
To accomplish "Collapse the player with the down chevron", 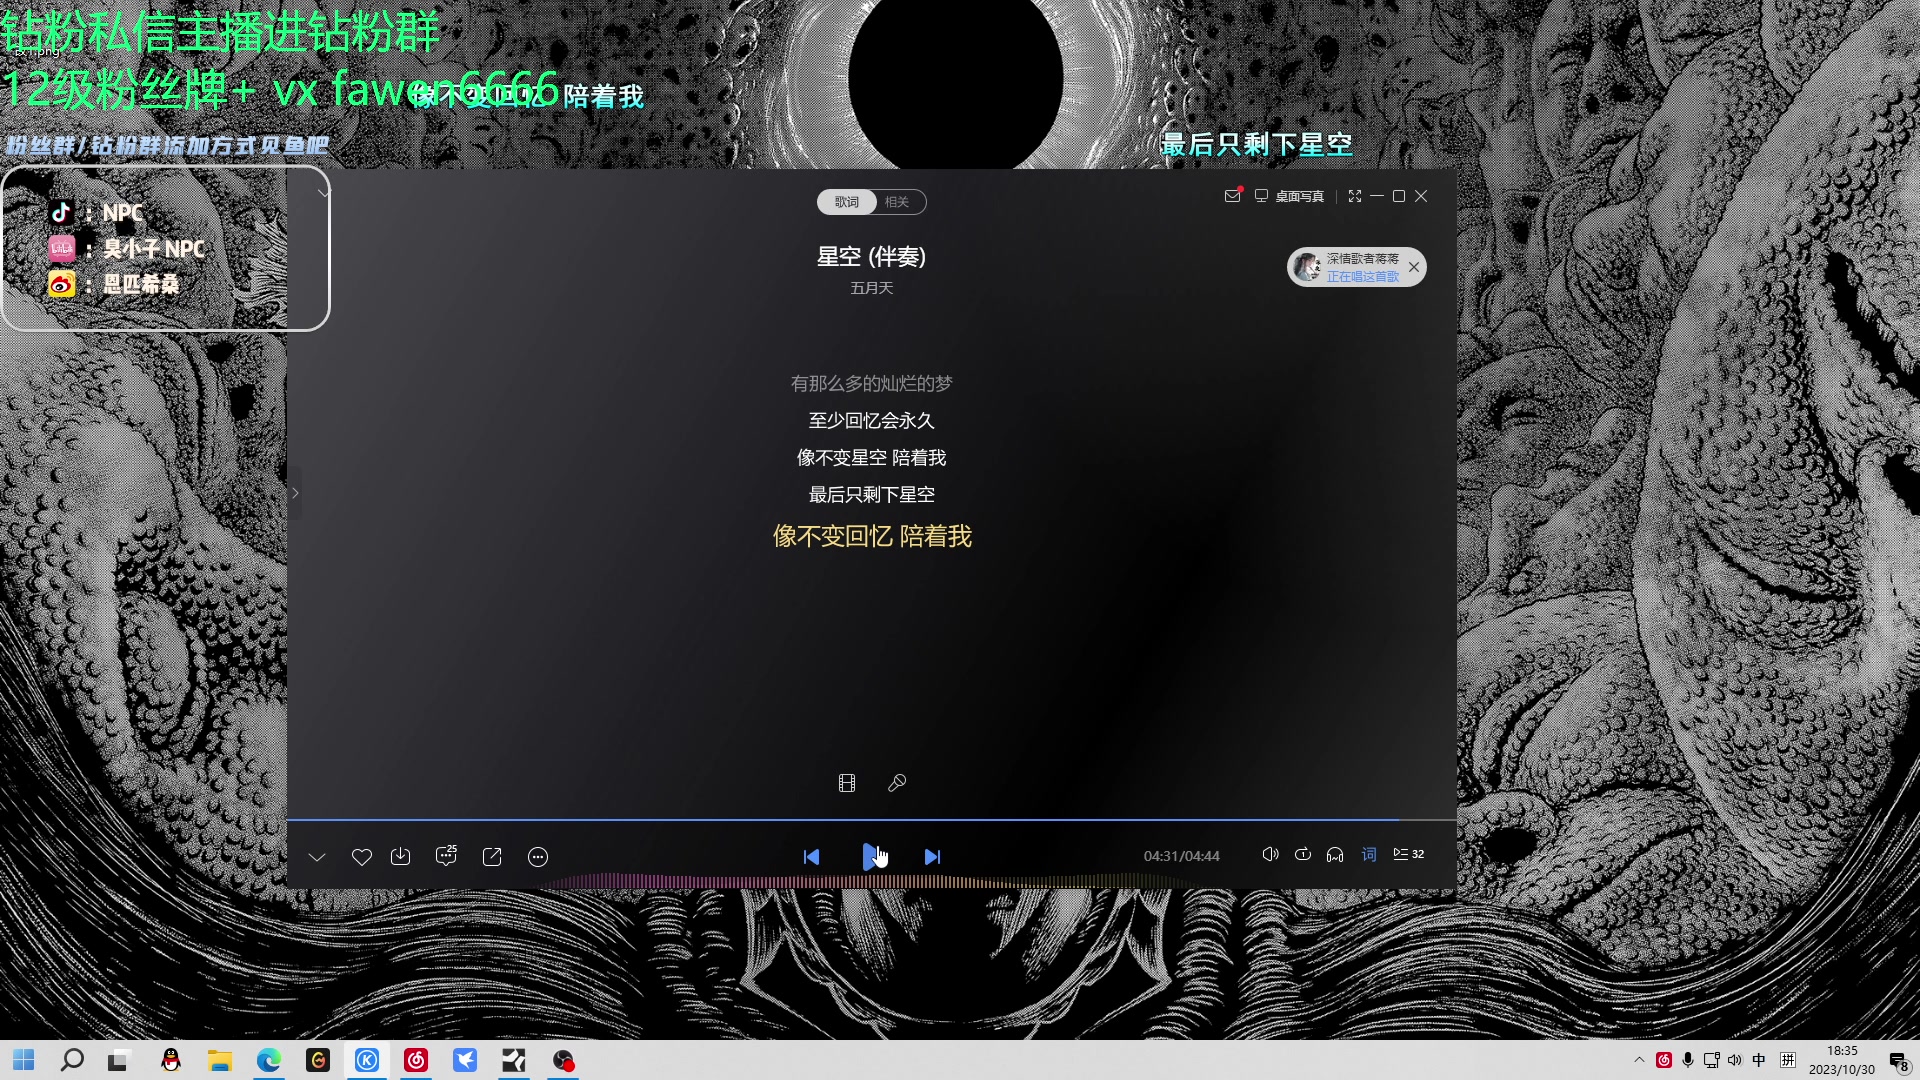I will point(317,857).
